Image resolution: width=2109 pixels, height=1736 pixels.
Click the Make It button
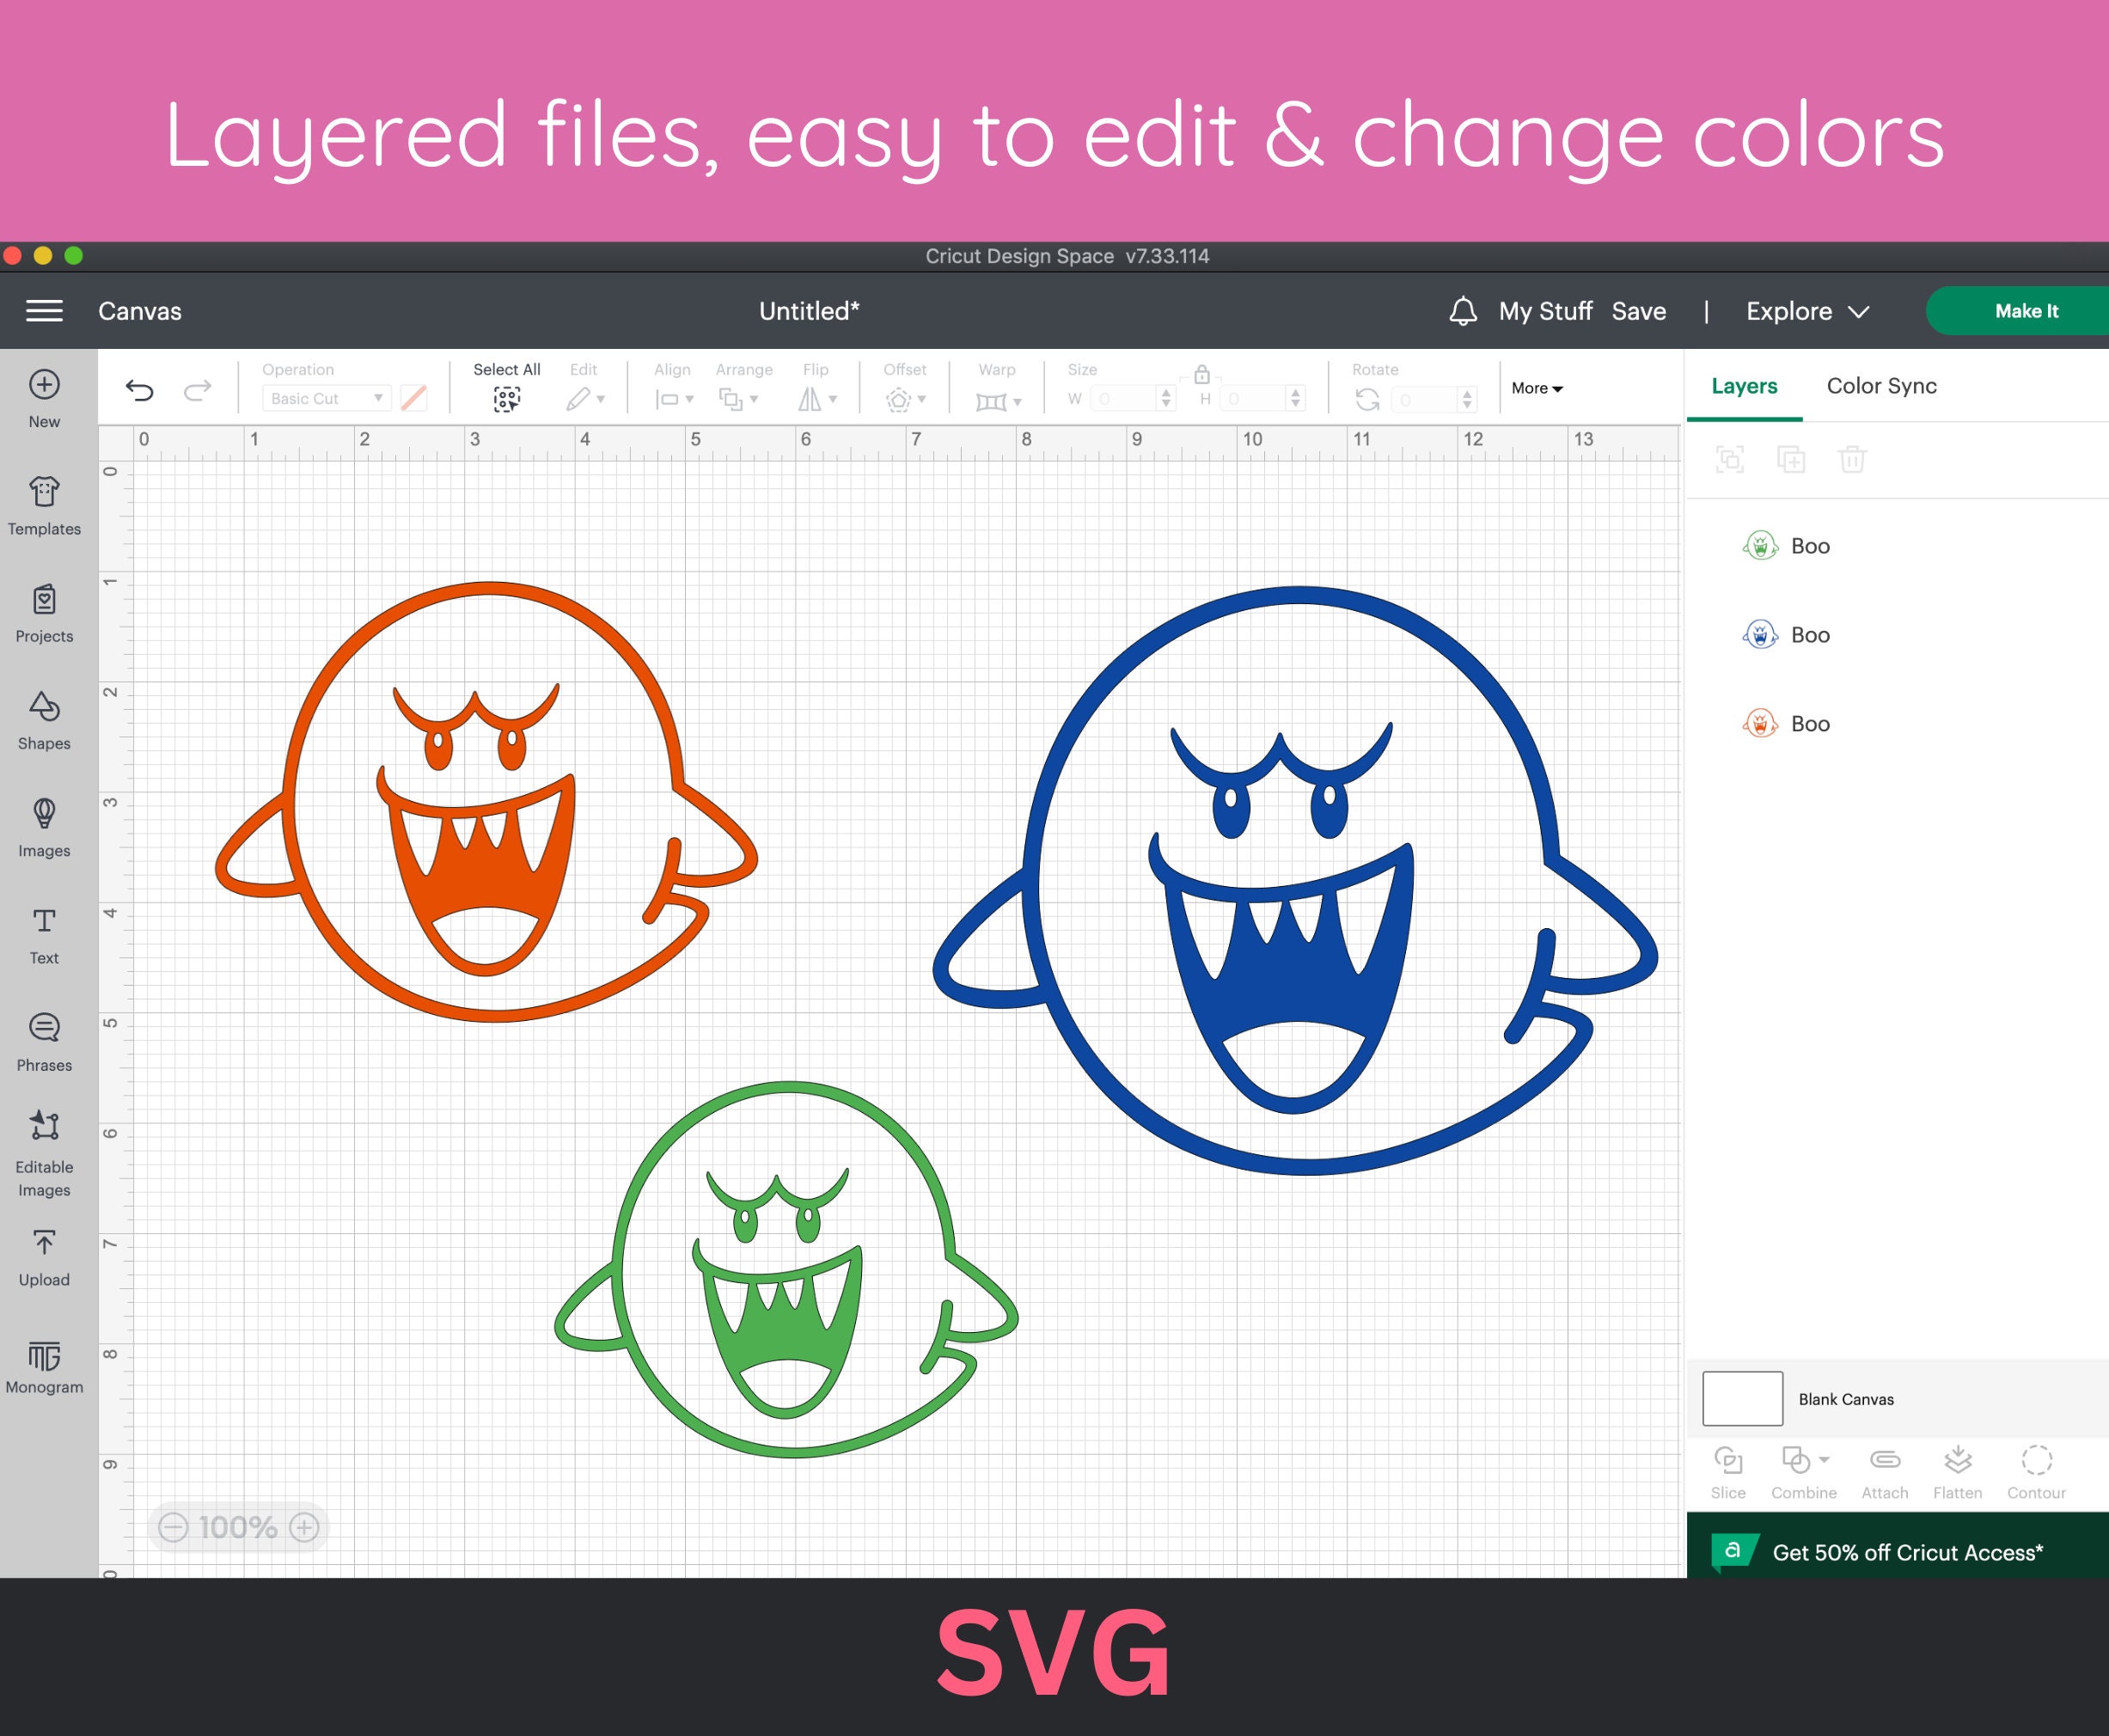[2026, 311]
